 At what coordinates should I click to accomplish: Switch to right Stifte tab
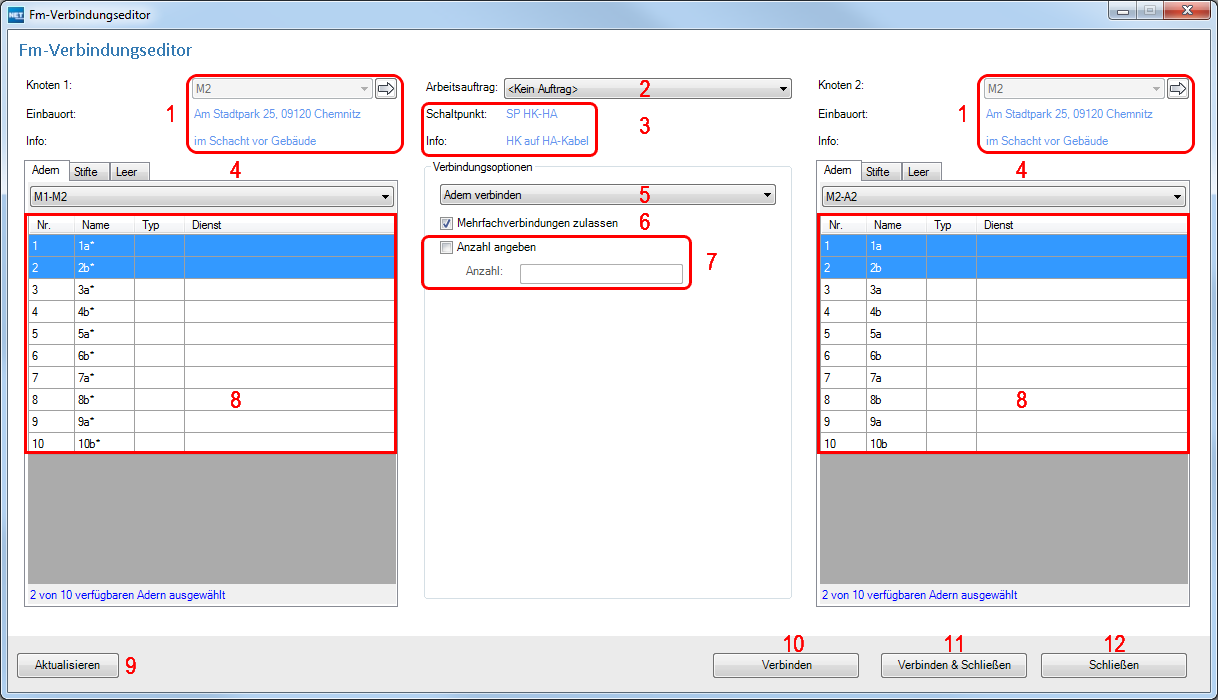(x=881, y=172)
